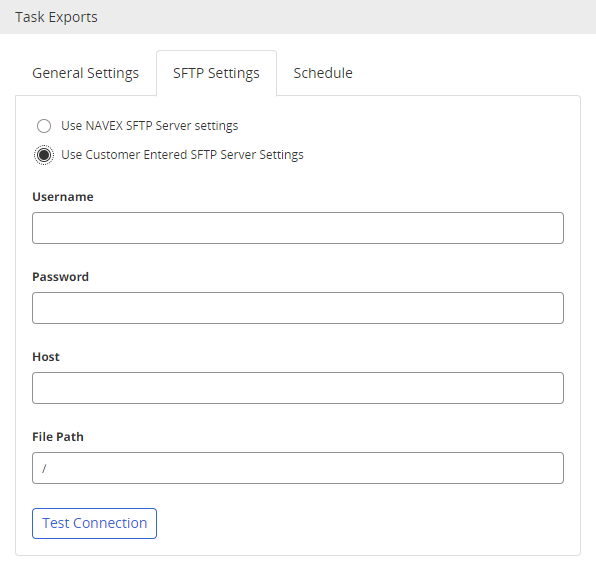Click the Password field label
This screenshot has width=596, height=564.
[x=60, y=277]
